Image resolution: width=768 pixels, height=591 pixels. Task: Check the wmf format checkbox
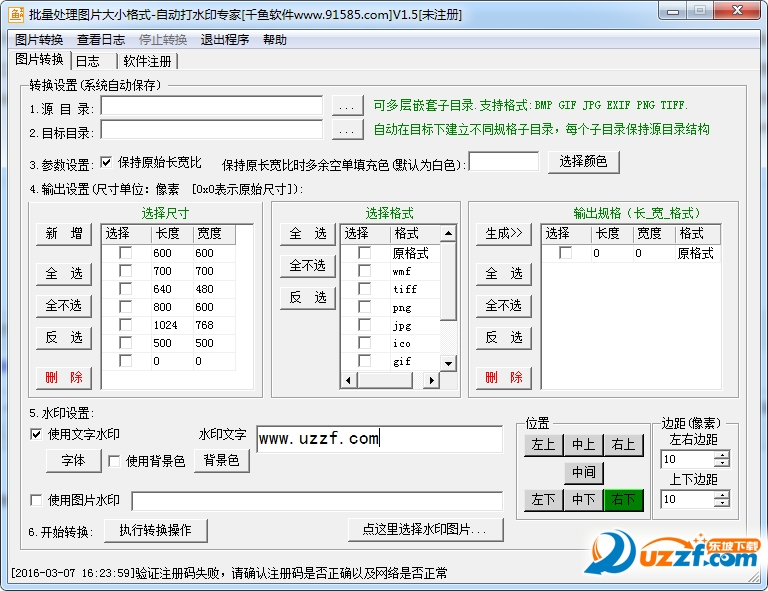(x=364, y=271)
